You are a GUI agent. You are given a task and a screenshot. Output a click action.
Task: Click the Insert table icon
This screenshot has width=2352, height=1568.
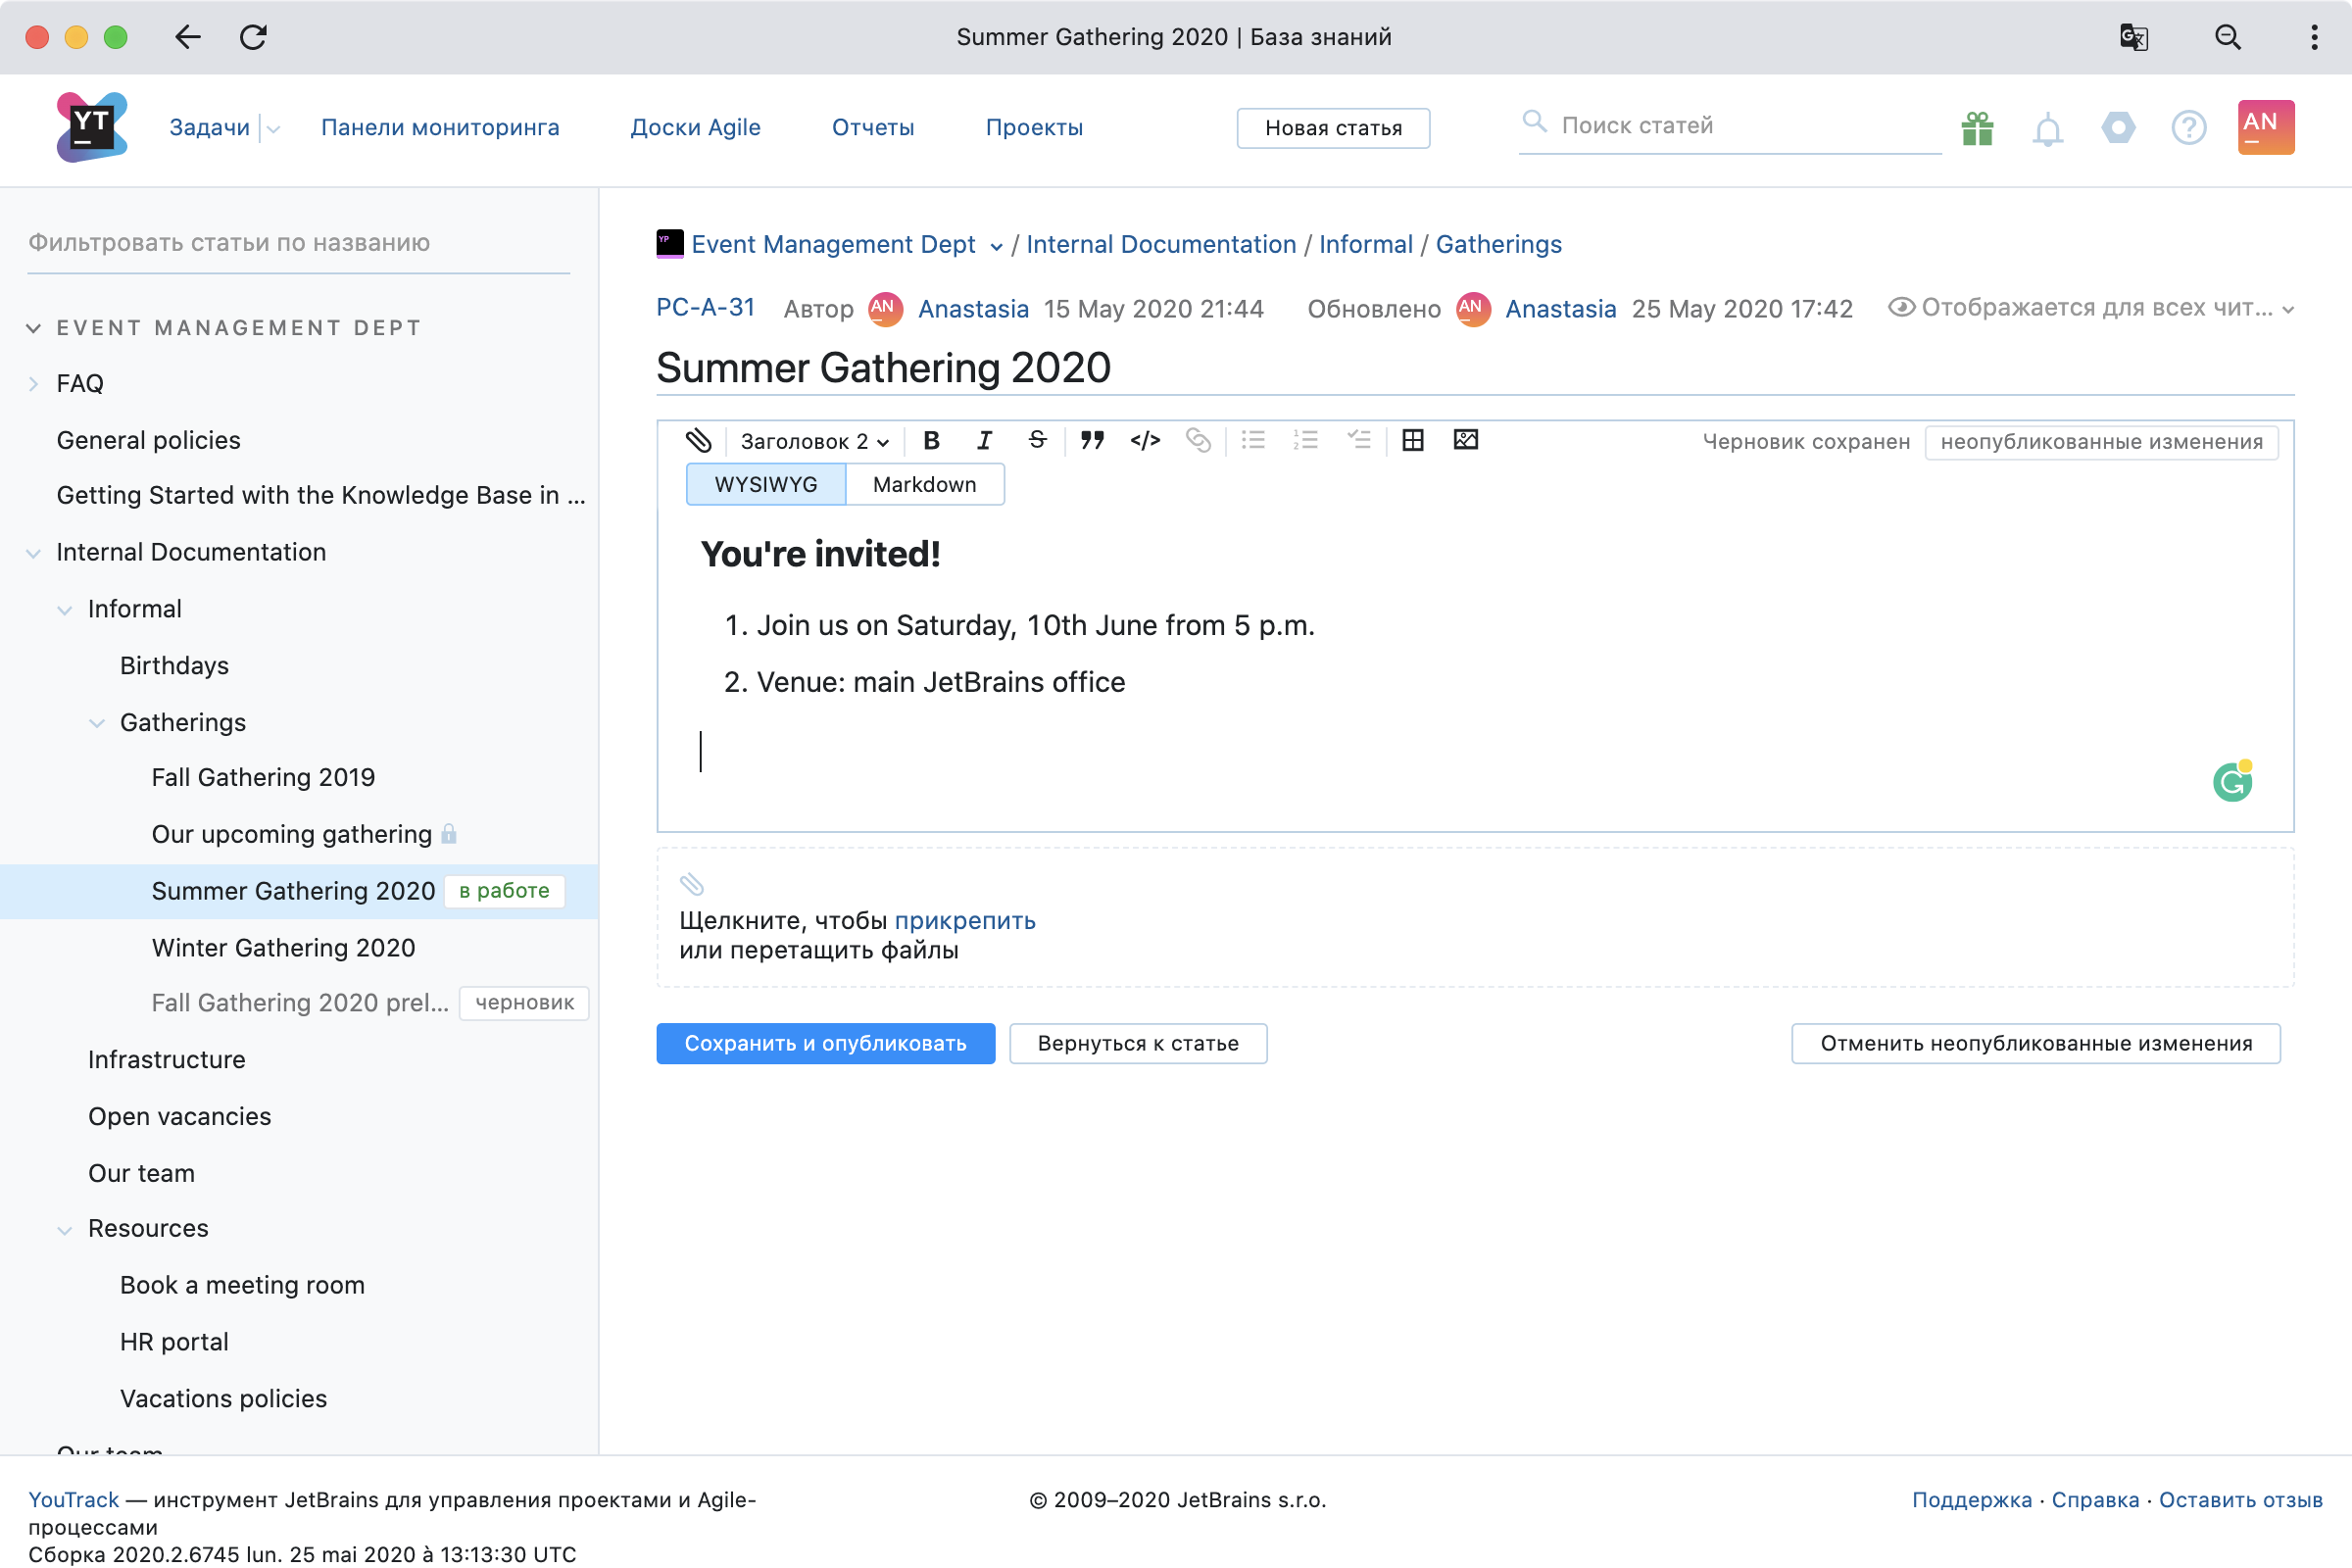click(x=1412, y=443)
